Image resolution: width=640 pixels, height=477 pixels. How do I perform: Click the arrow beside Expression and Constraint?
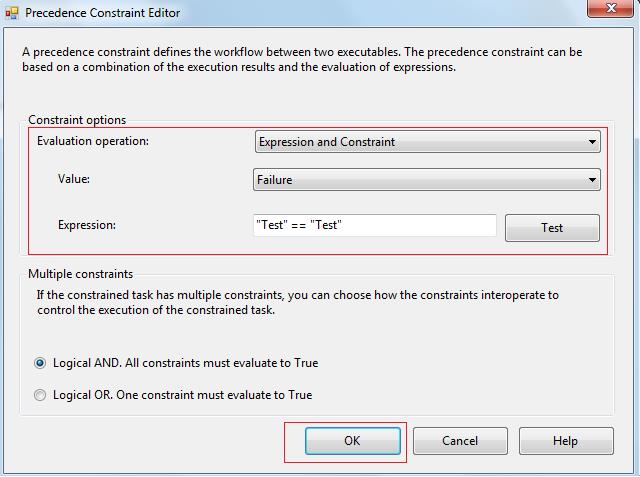(592, 142)
